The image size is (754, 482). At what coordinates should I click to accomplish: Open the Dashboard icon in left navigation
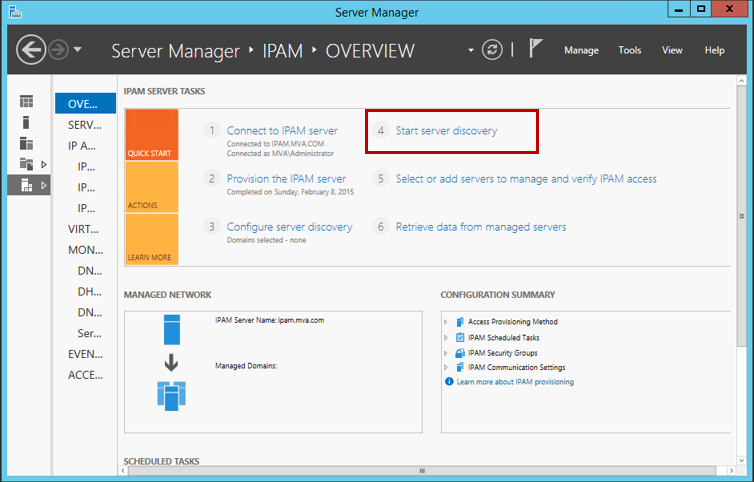coord(26,102)
